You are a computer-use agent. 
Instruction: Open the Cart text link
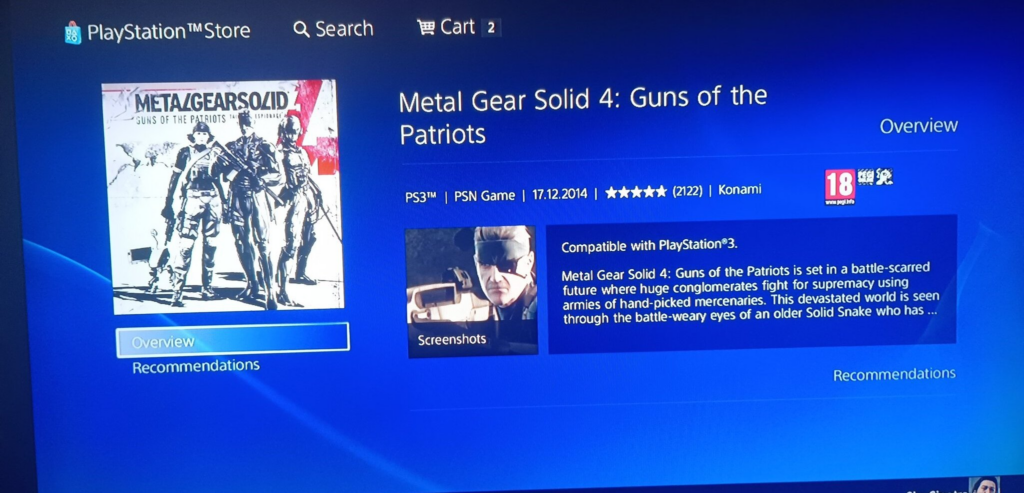click(457, 27)
